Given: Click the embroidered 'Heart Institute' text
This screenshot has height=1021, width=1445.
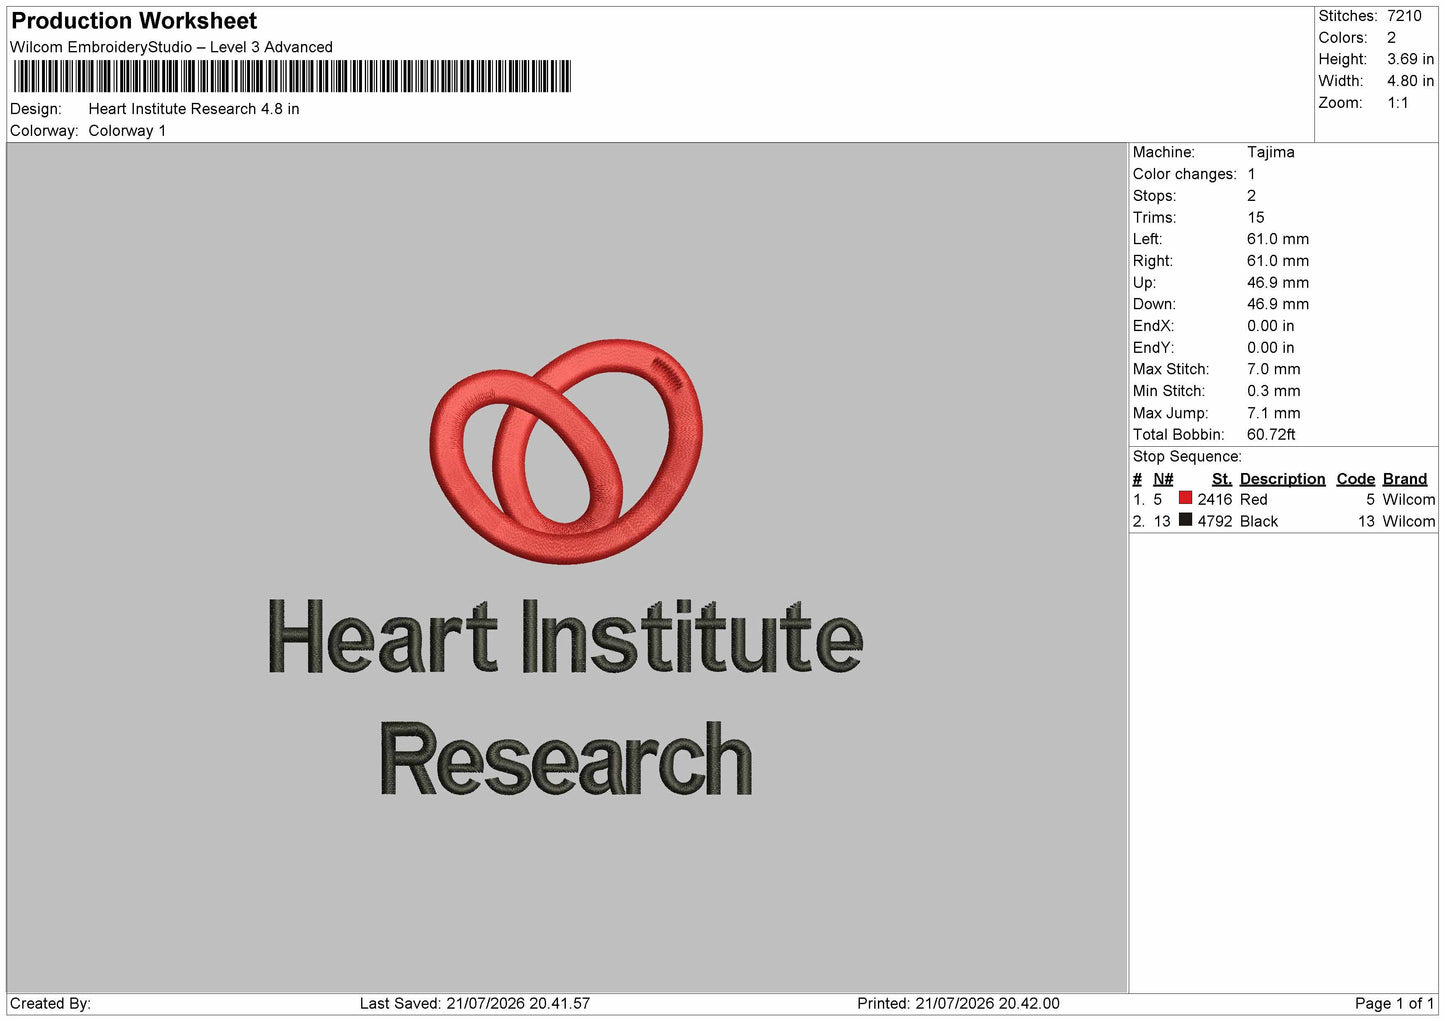Looking at the screenshot, I should (565, 637).
